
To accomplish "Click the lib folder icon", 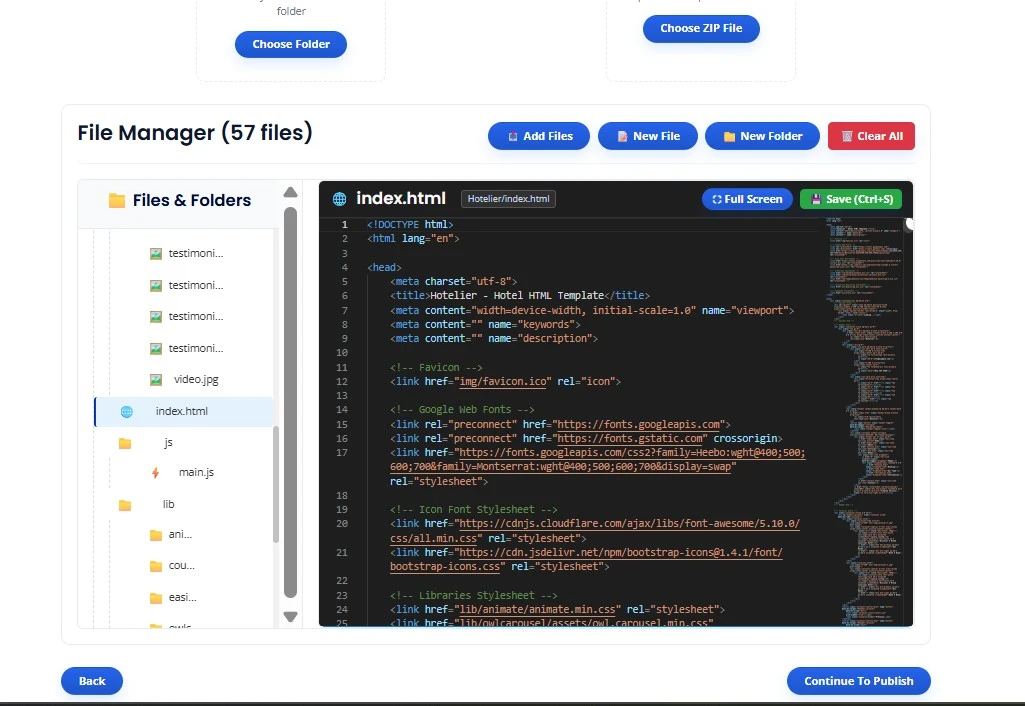I will click(x=125, y=504).
